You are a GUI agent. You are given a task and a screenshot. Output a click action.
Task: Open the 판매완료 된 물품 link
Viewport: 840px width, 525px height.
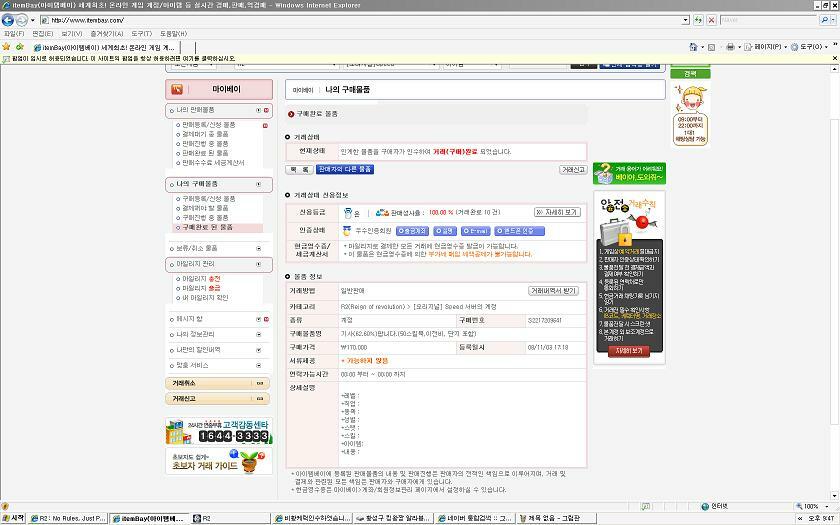[x=205, y=153]
